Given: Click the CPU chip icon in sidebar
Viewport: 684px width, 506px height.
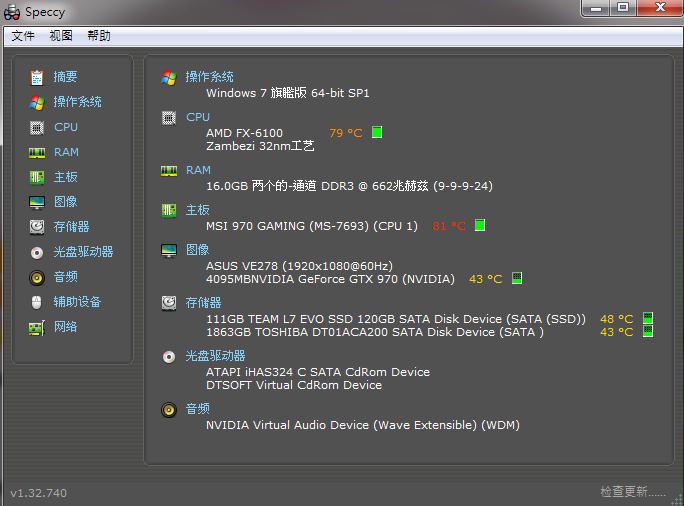Looking at the screenshot, I should [37, 127].
